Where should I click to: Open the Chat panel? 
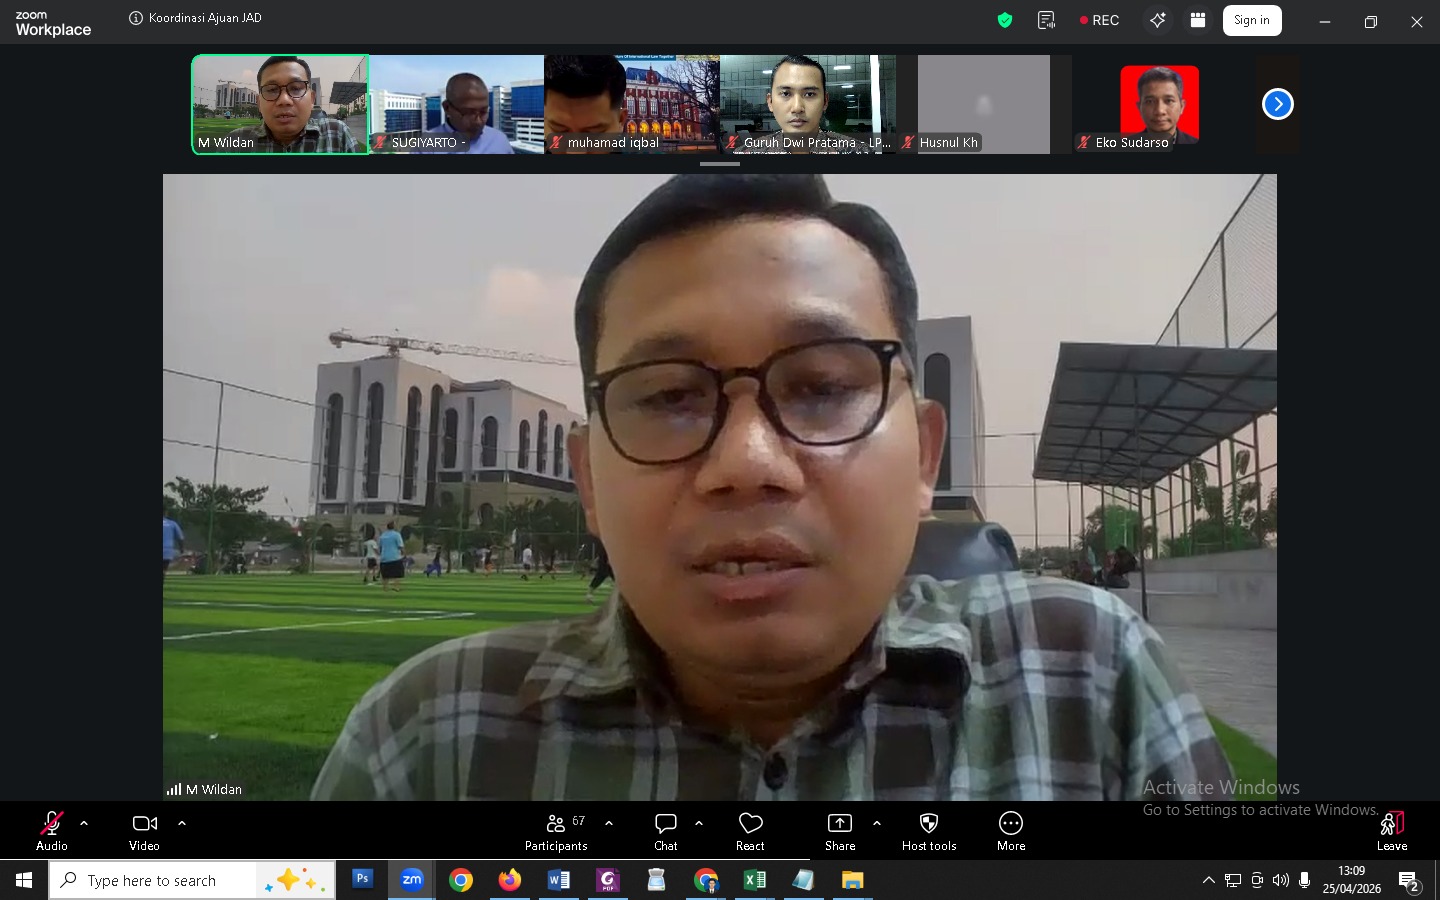[x=666, y=830]
